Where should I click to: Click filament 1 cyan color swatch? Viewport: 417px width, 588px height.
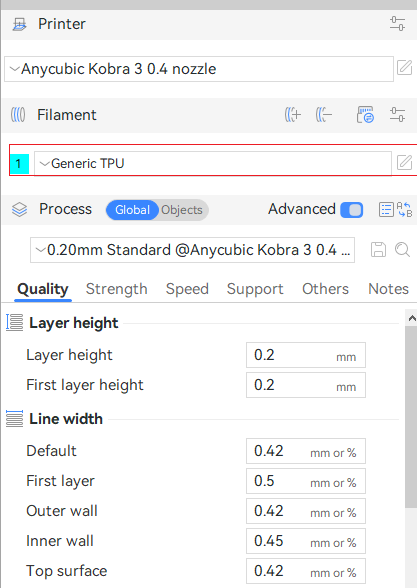[19, 164]
